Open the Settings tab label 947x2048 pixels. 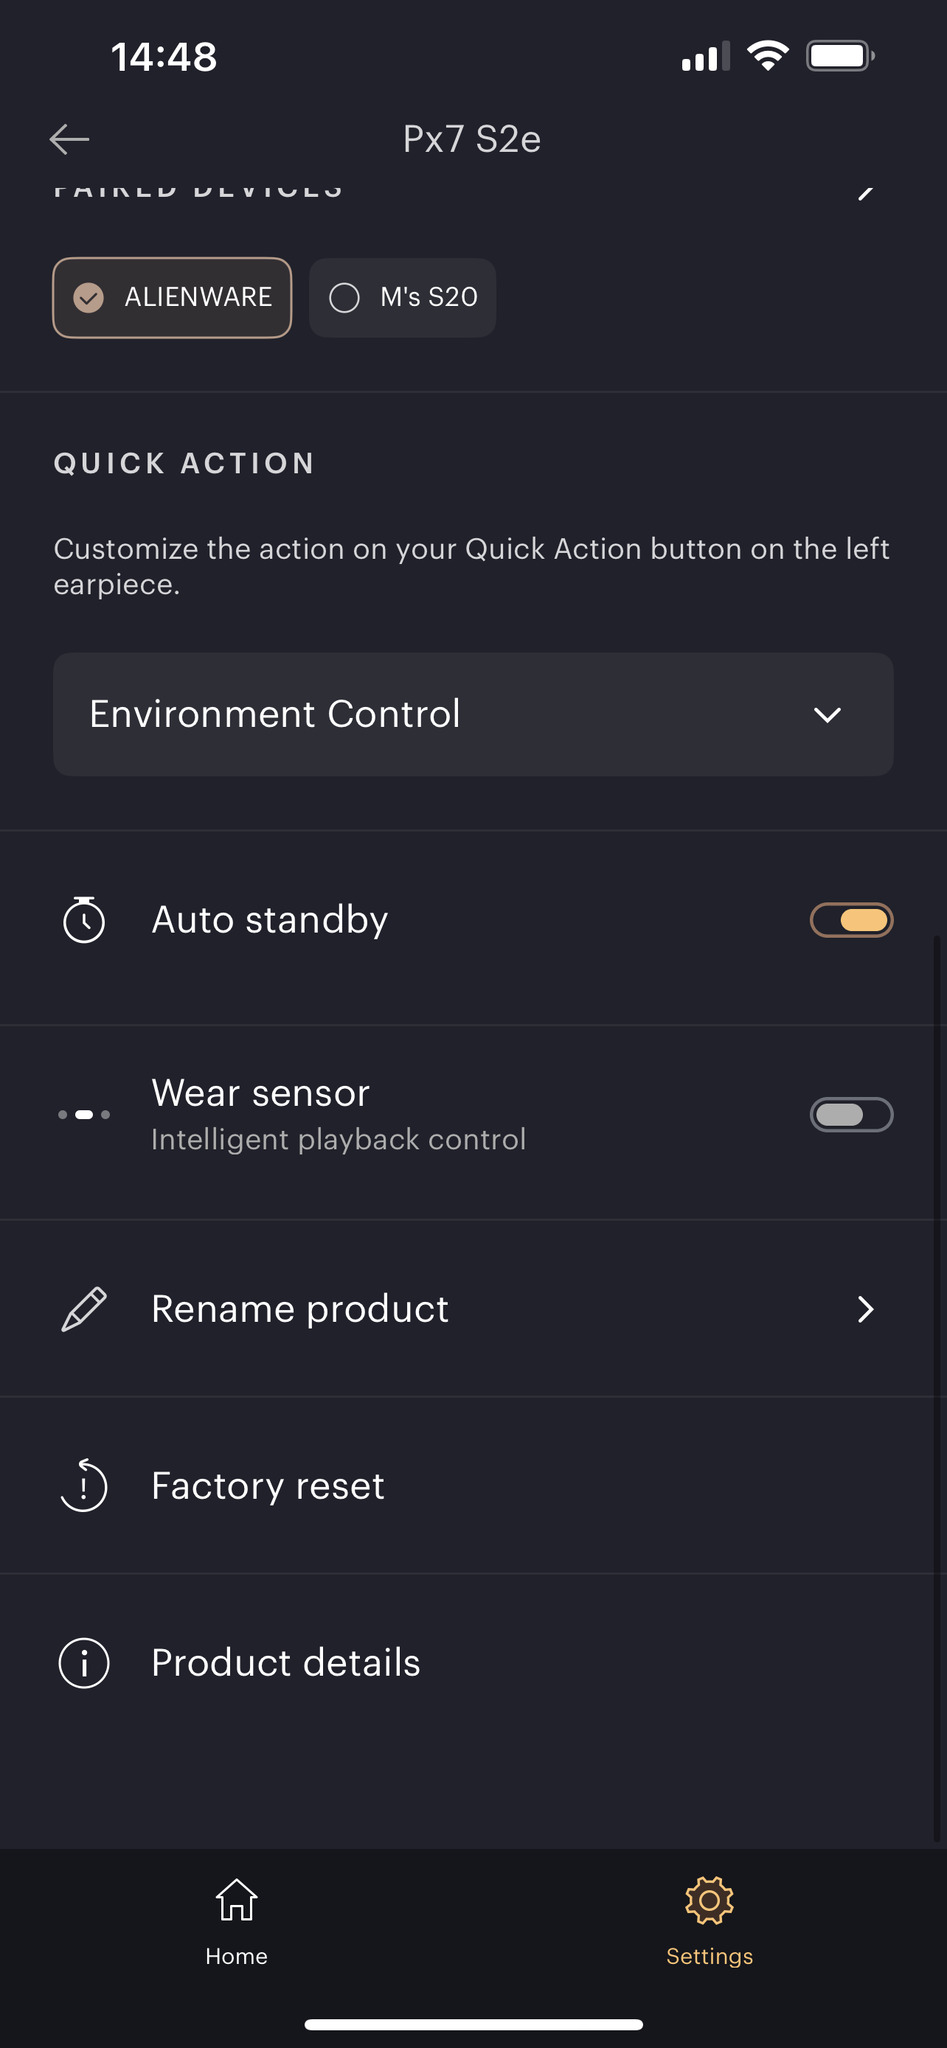coord(709,1956)
